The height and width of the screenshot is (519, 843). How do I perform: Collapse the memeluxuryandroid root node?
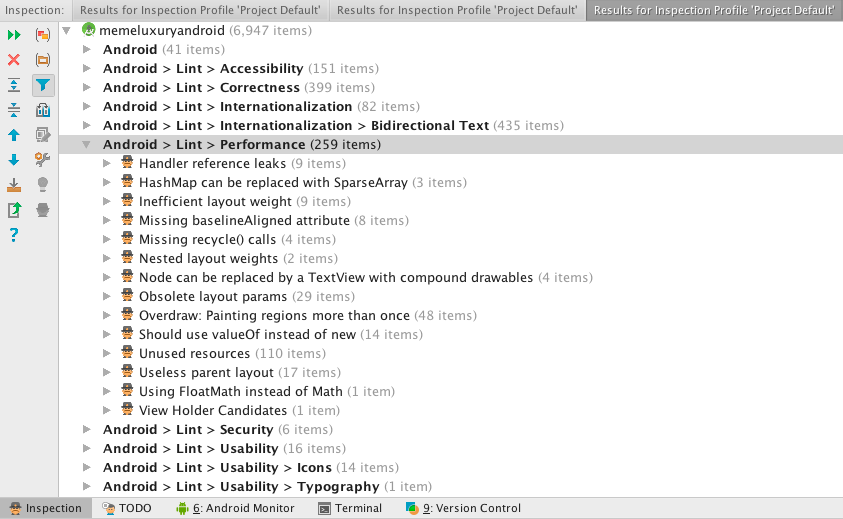pos(67,31)
